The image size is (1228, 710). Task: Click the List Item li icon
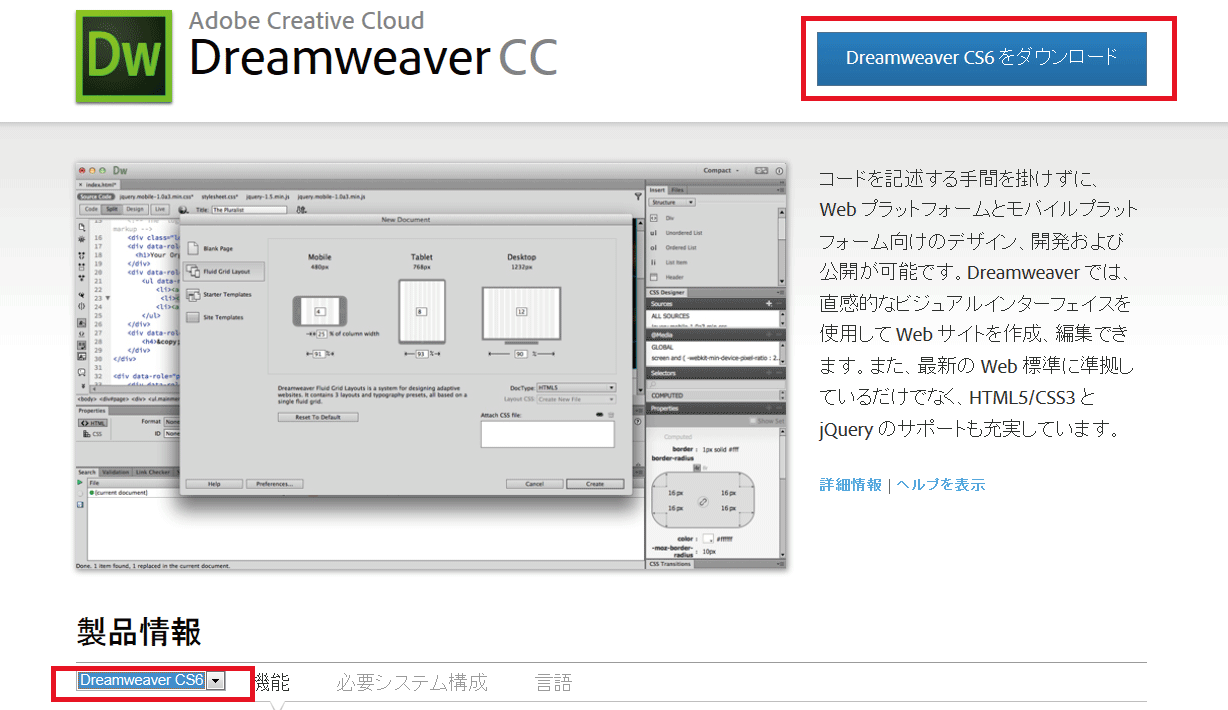click(x=654, y=262)
